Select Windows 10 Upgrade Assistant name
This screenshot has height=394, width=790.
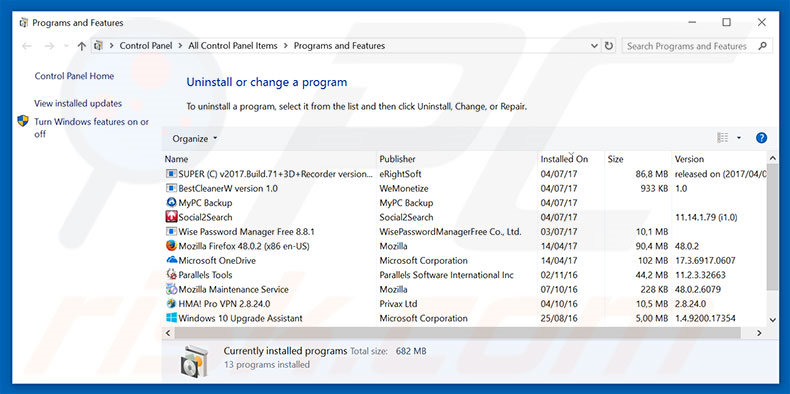click(x=240, y=318)
